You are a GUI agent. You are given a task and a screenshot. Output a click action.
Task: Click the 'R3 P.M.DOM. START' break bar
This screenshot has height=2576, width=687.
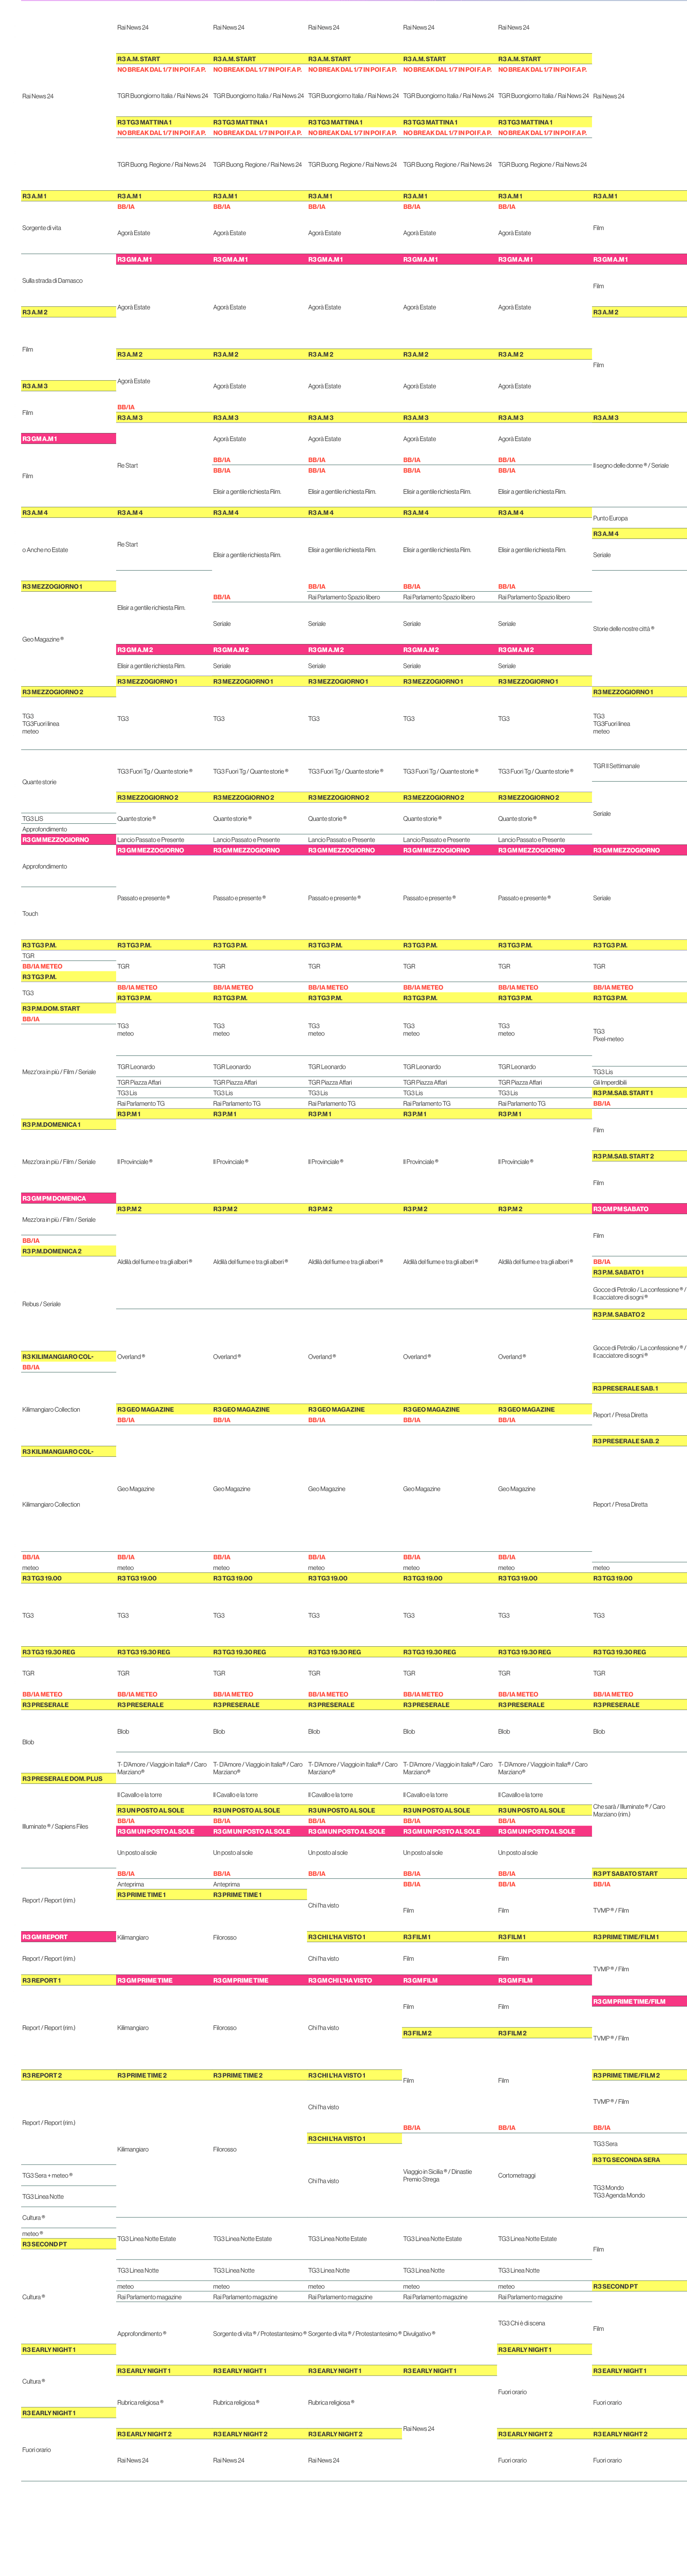pyautogui.click(x=68, y=1009)
